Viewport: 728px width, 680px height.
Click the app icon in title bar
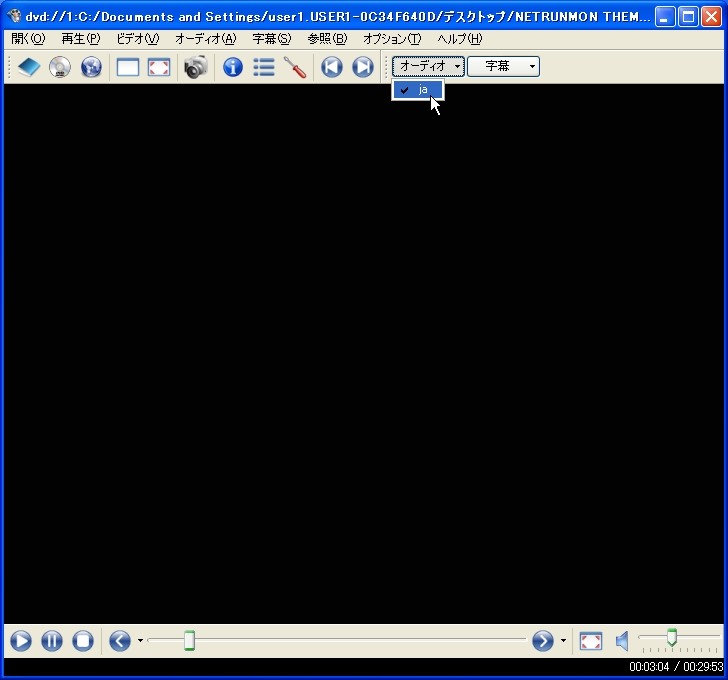click(x=15, y=16)
